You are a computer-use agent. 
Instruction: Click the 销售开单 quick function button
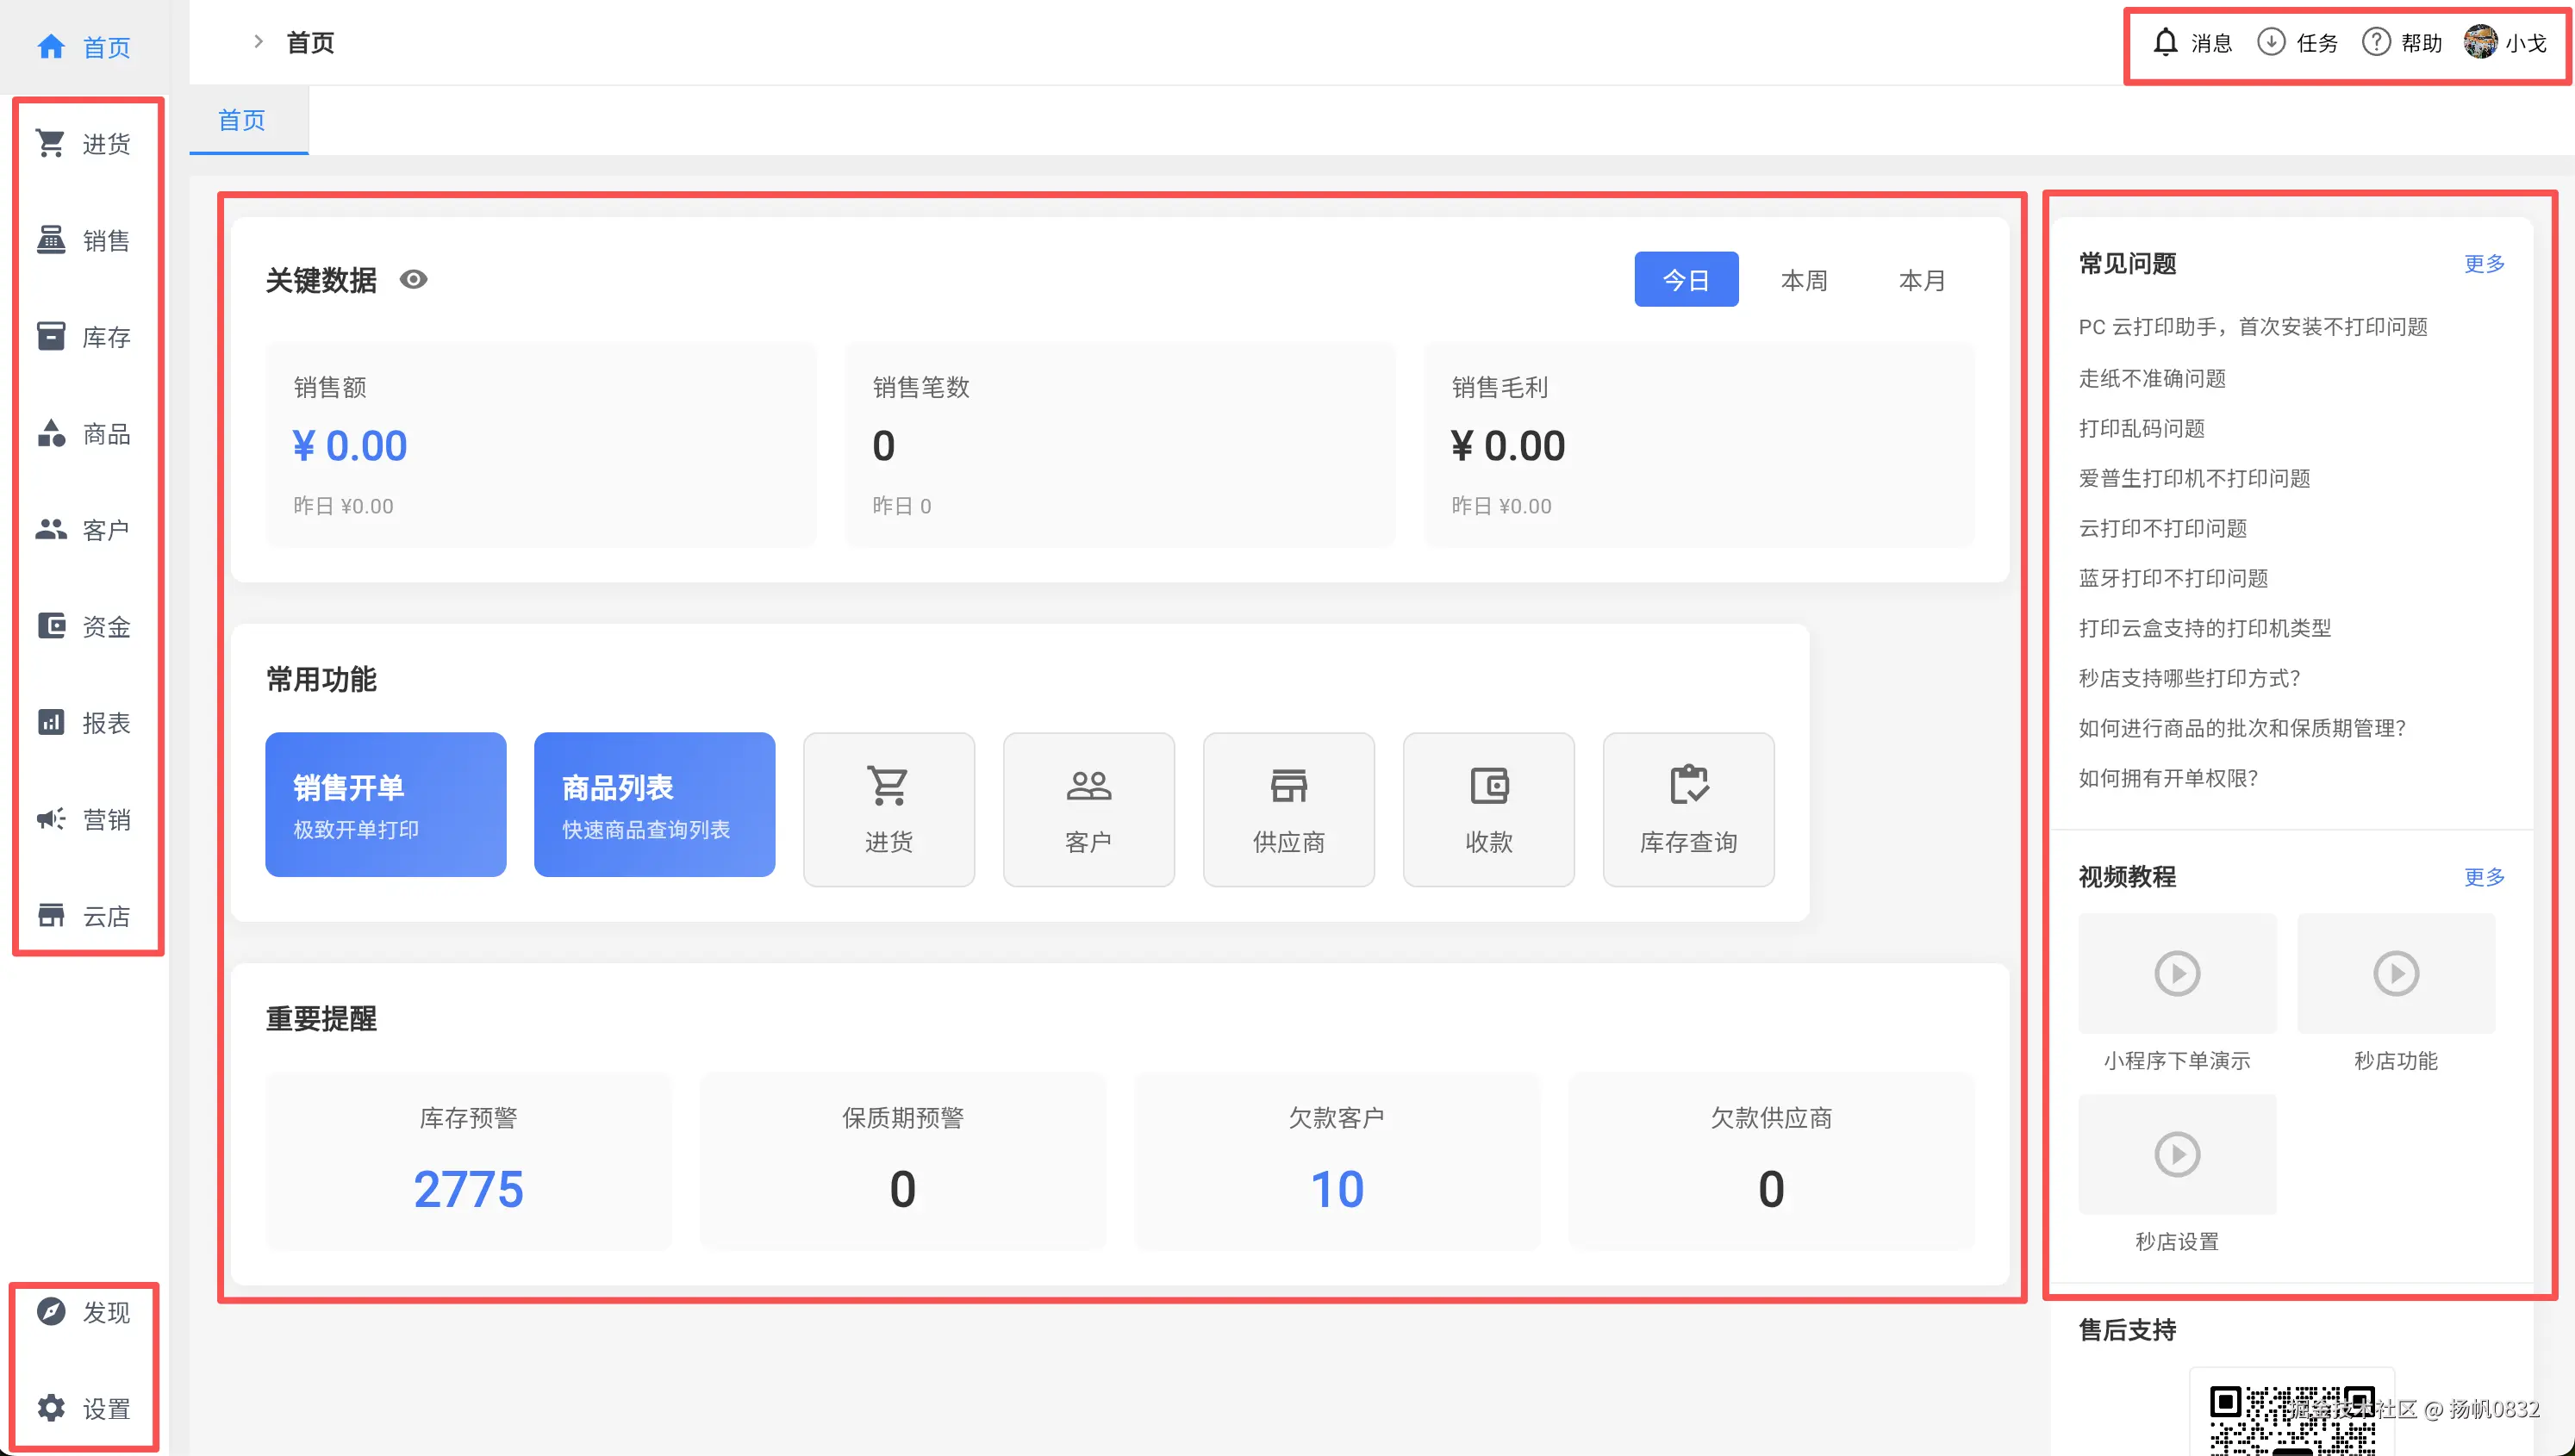point(385,805)
